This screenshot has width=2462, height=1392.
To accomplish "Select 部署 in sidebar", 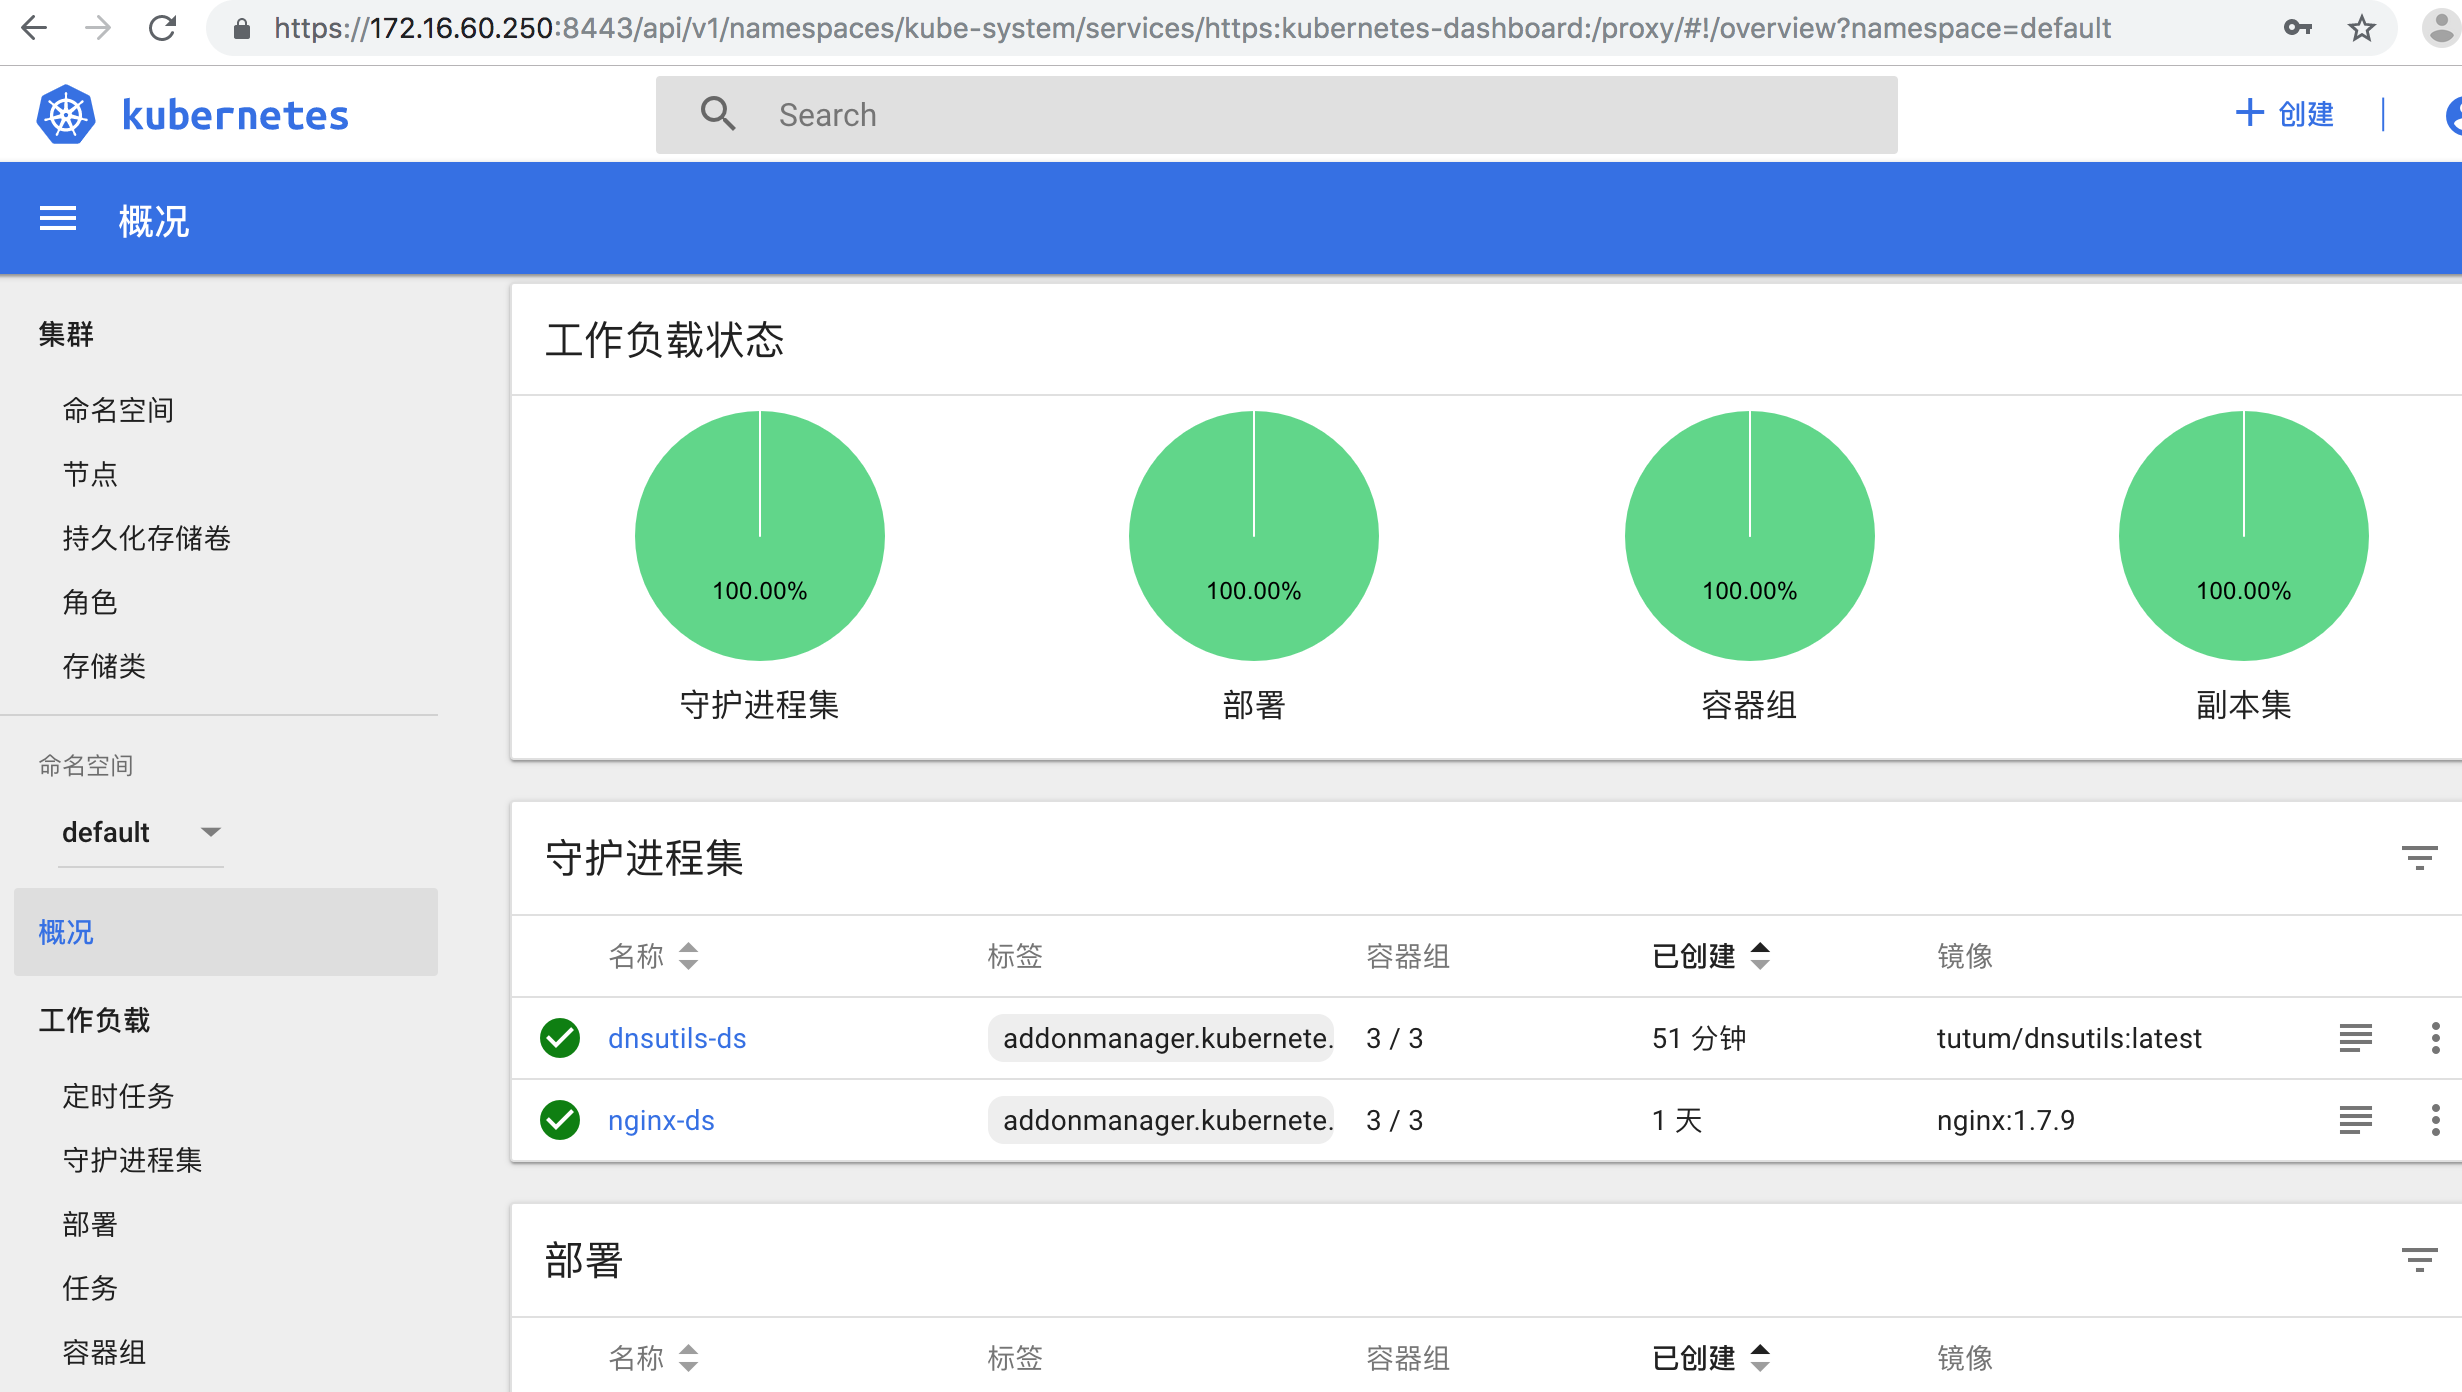I will [x=90, y=1224].
